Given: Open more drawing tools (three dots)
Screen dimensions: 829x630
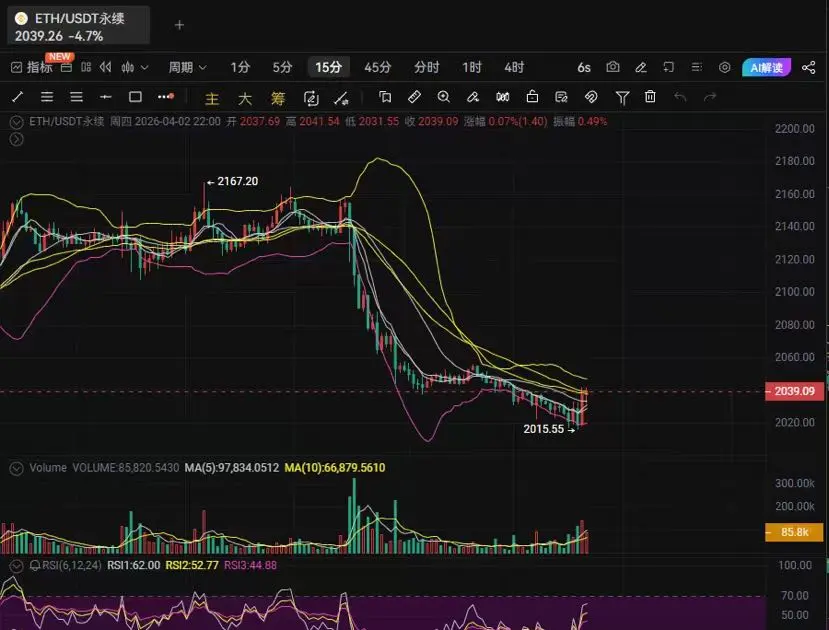Looking at the screenshot, I should coord(165,96).
